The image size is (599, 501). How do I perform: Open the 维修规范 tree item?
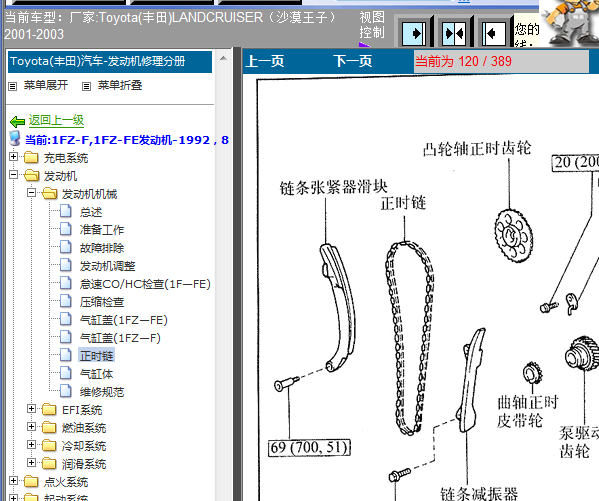coord(102,392)
